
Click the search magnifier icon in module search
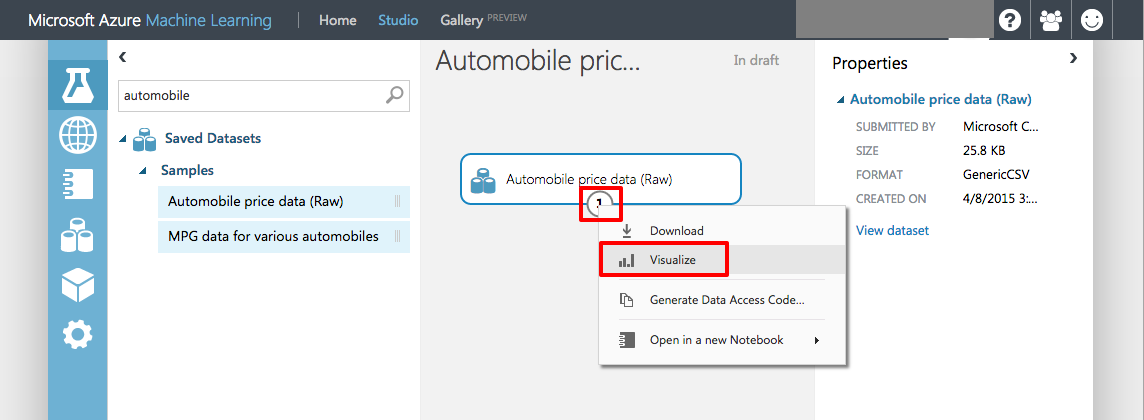(395, 95)
